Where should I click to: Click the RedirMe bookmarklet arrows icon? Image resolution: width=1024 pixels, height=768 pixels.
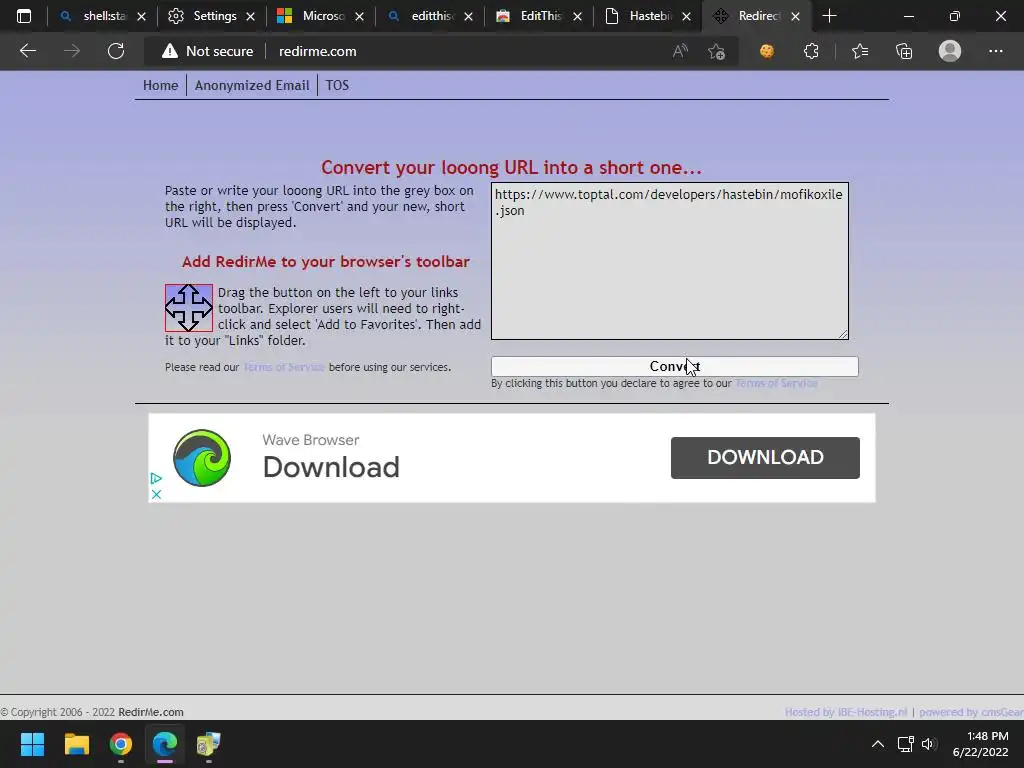(189, 308)
